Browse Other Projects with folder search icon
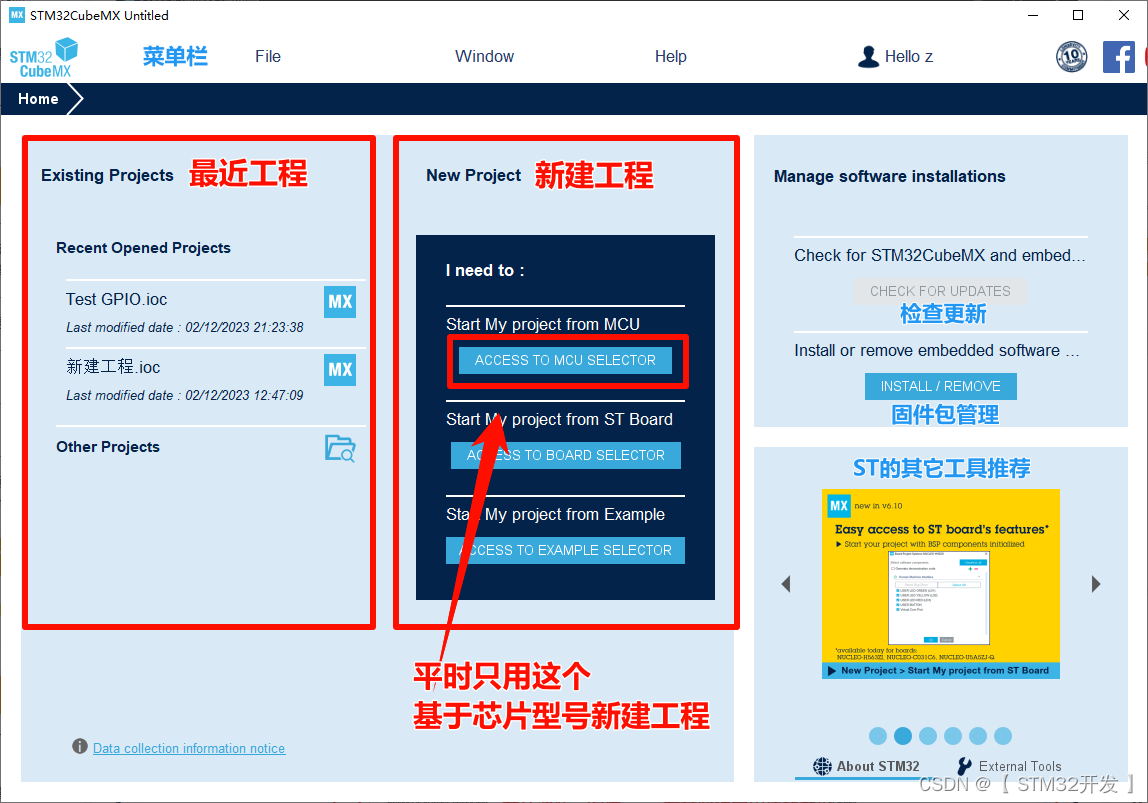The width and height of the screenshot is (1148, 803). pyautogui.click(x=340, y=448)
